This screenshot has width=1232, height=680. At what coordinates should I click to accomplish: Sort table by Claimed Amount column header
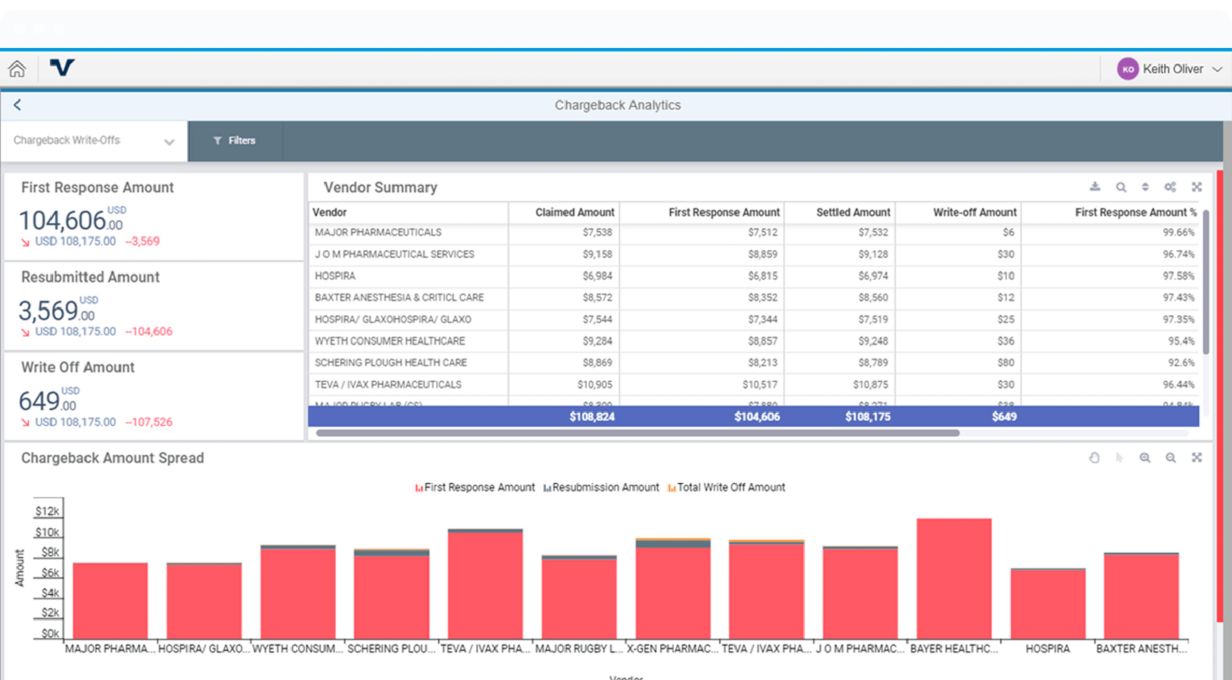pos(574,212)
